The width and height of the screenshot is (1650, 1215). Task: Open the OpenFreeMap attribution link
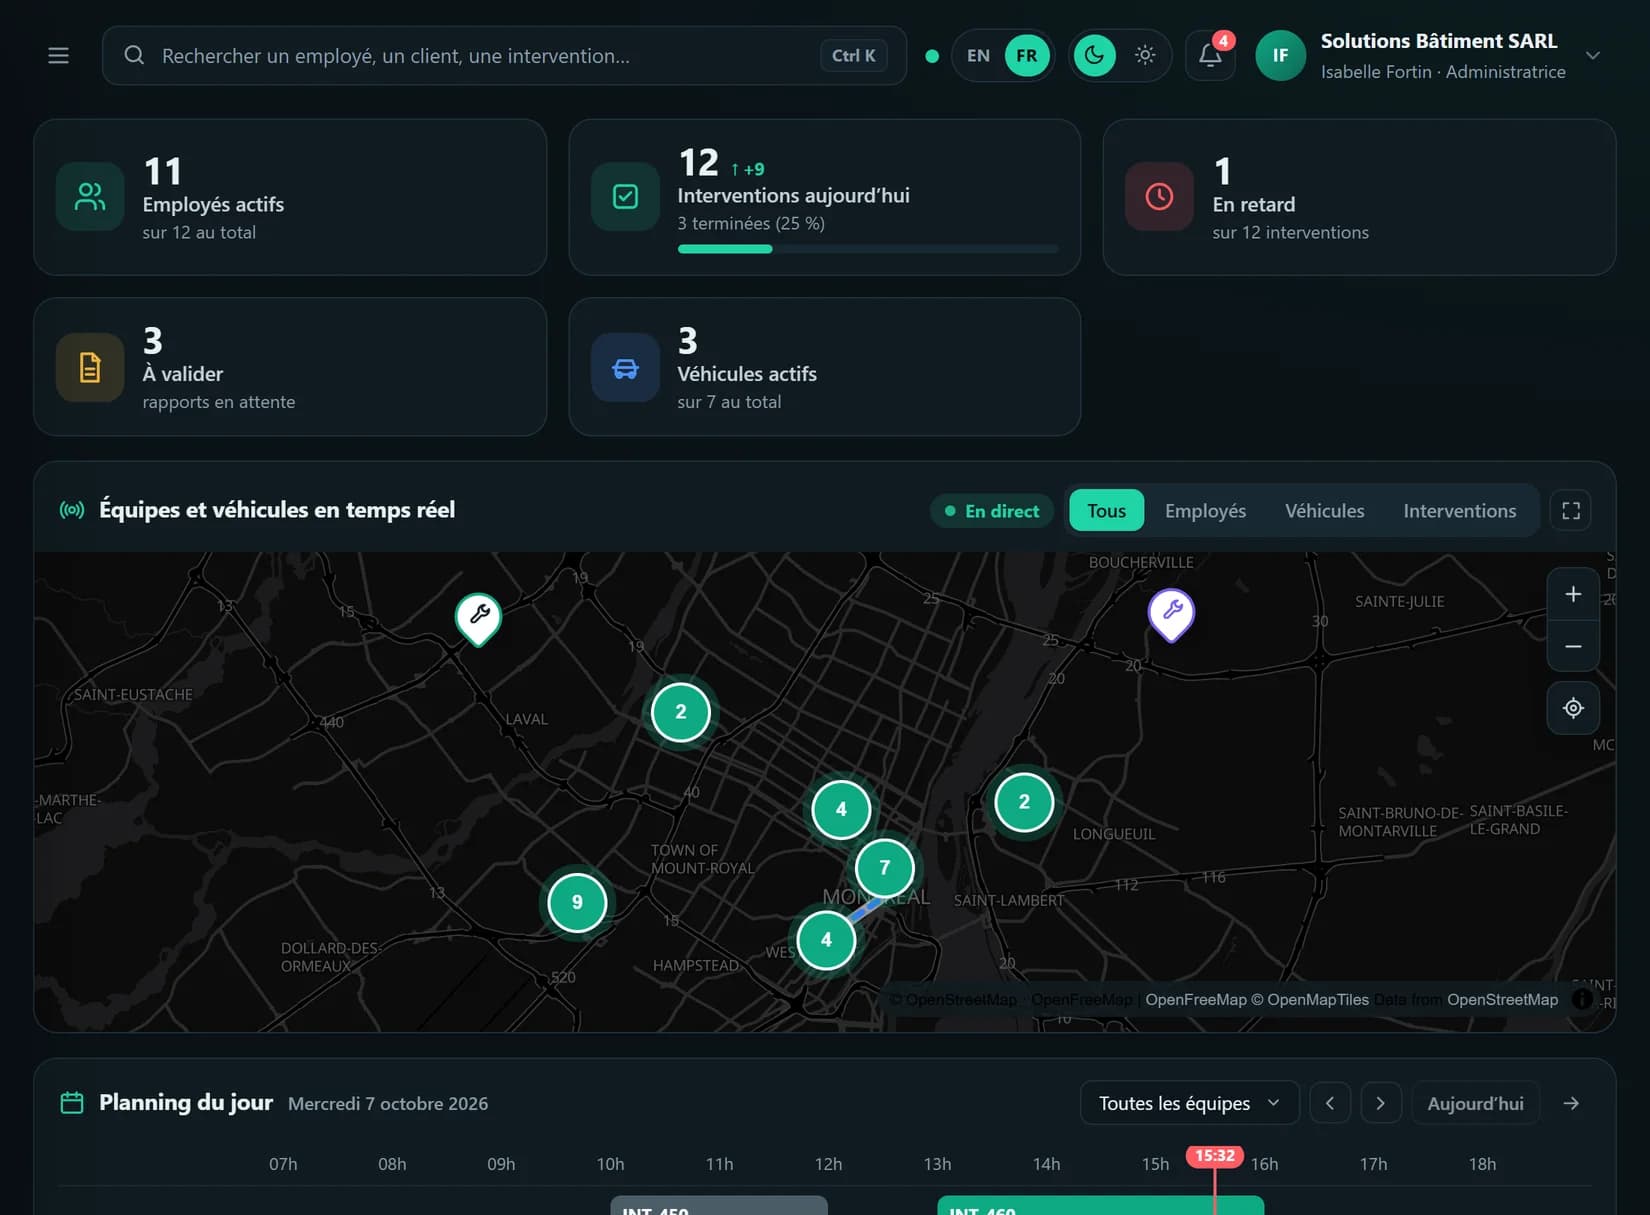pyautogui.click(x=1196, y=1000)
